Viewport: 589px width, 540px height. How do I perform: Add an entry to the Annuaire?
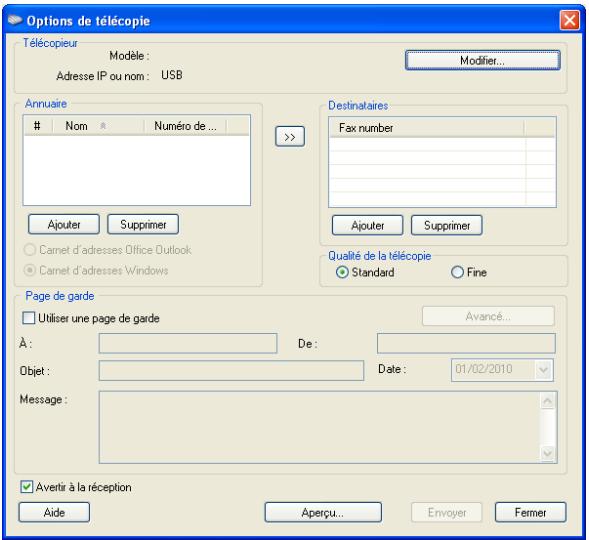64,225
